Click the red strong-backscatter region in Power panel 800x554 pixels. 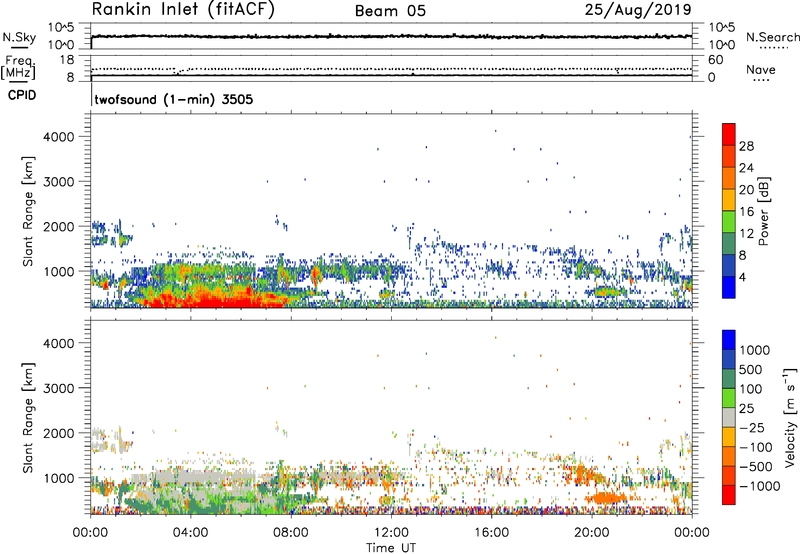(219, 298)
